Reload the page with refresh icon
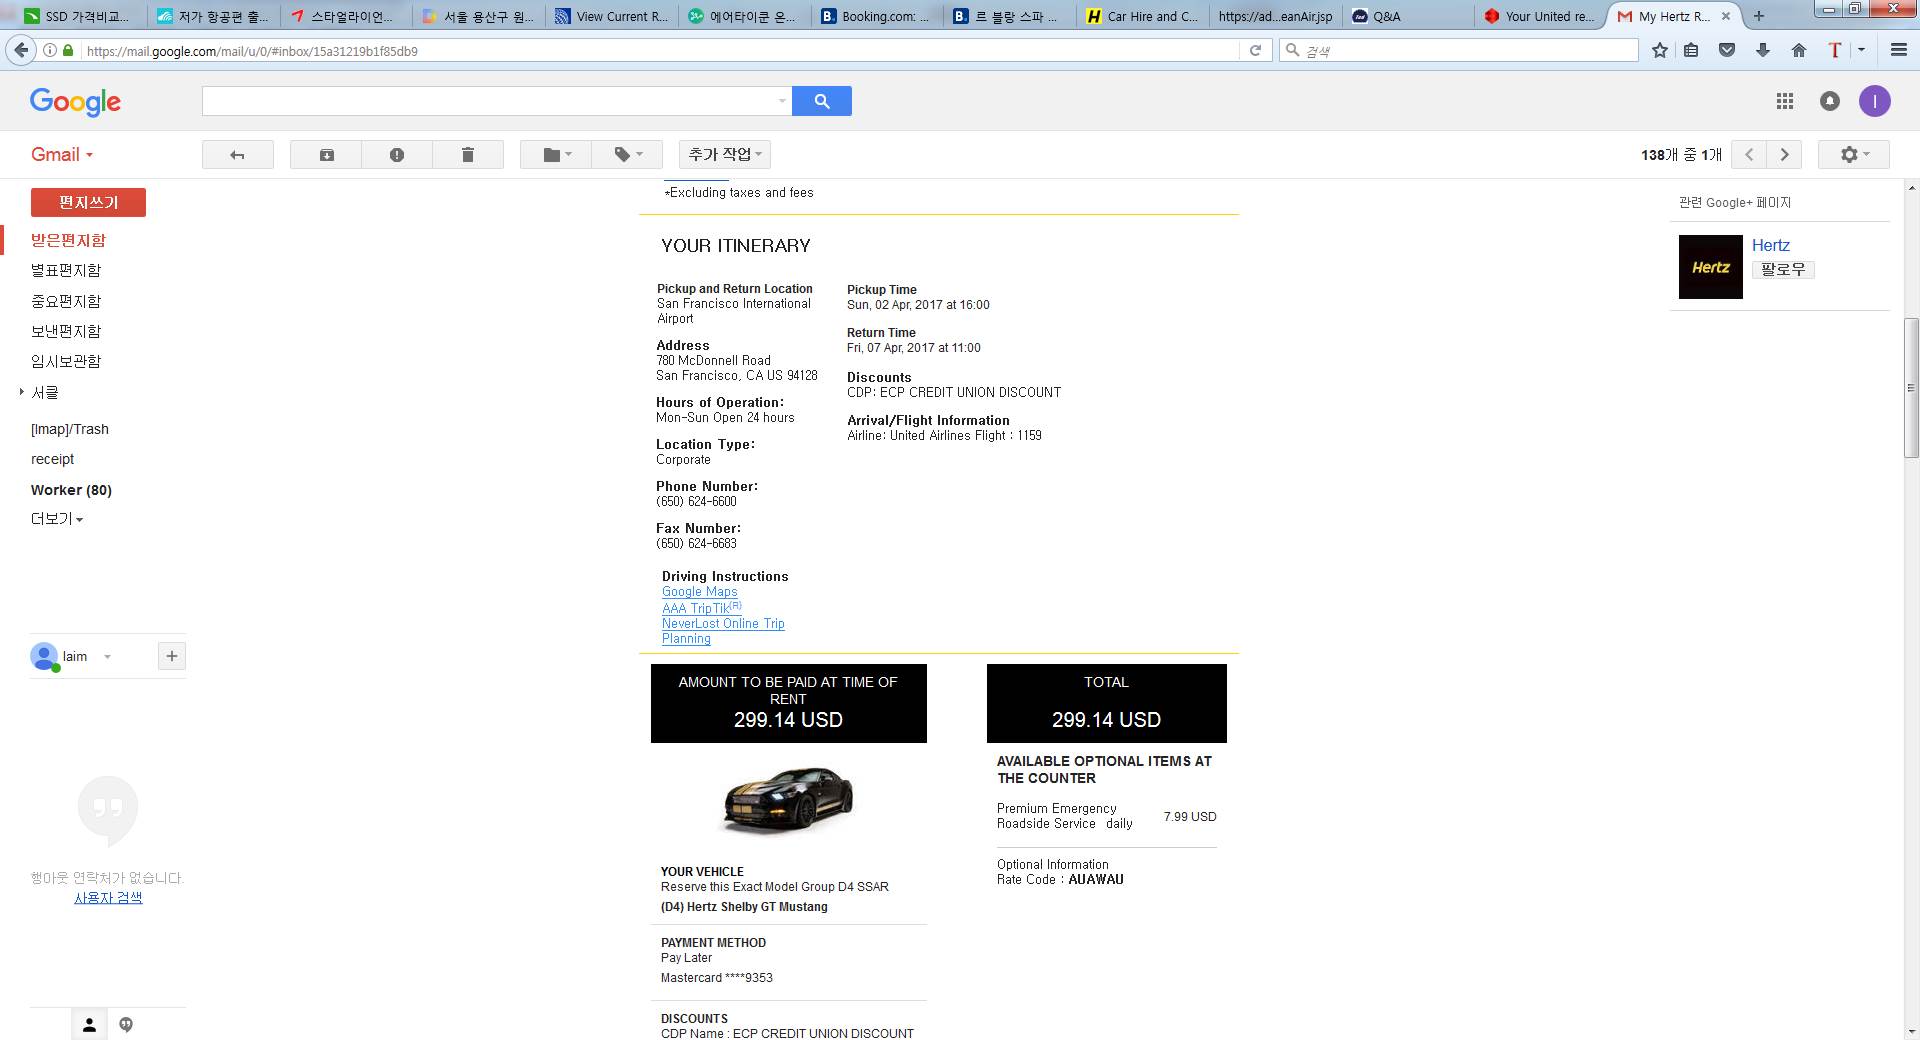Screen dimensions: 1920x1040 1255,50
